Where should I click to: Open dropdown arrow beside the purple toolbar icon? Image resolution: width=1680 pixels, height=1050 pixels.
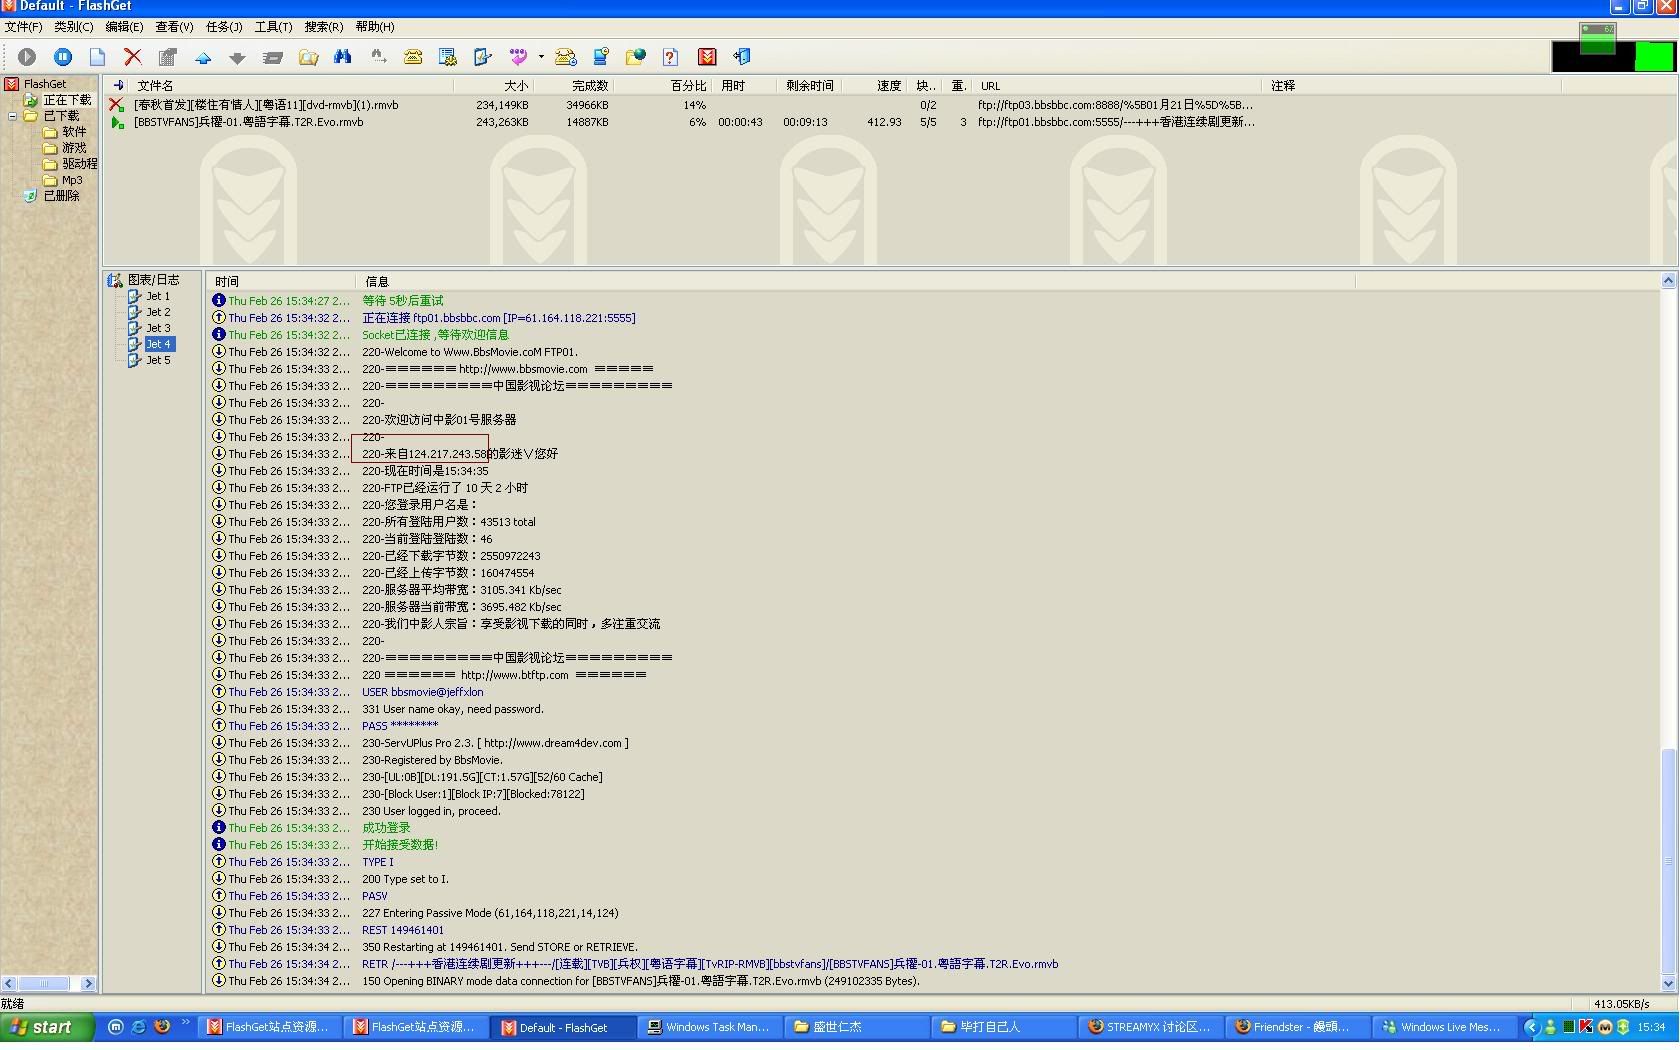[541, 57]
